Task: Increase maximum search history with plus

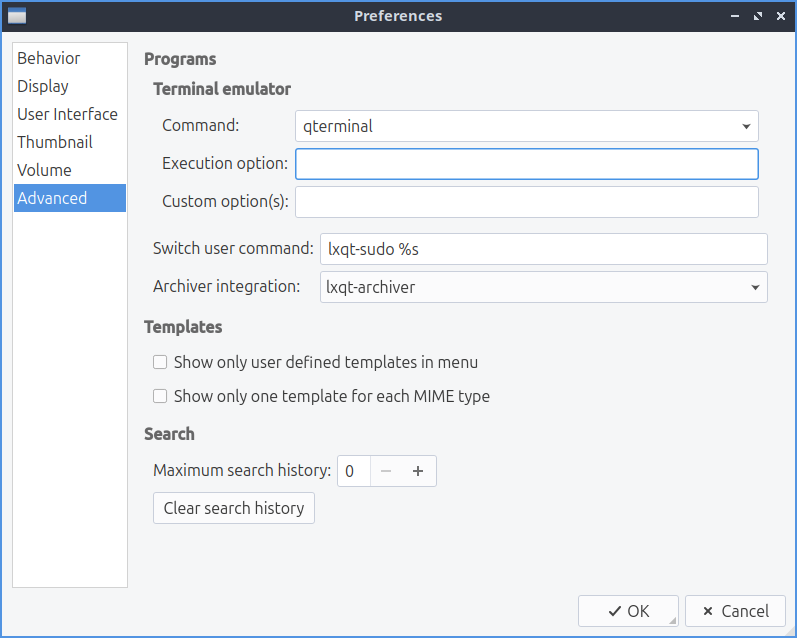Action: 418,471
